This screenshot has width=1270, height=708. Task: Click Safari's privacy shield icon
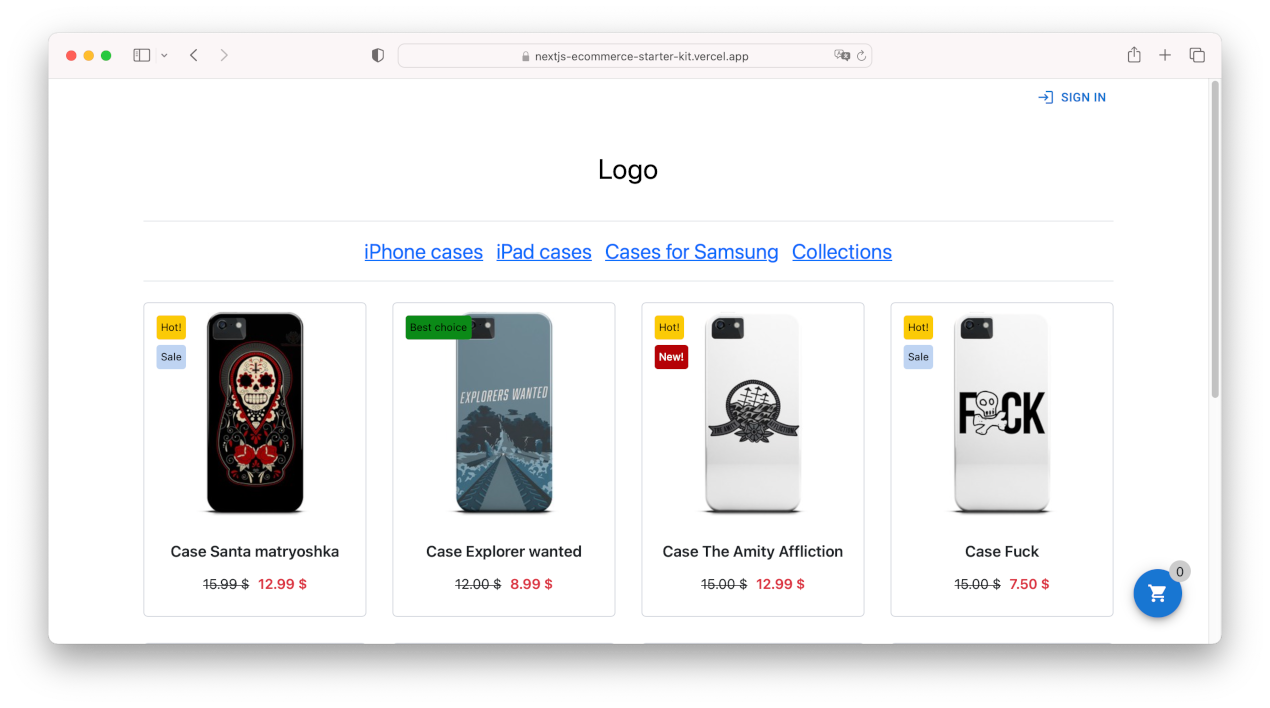377,55
